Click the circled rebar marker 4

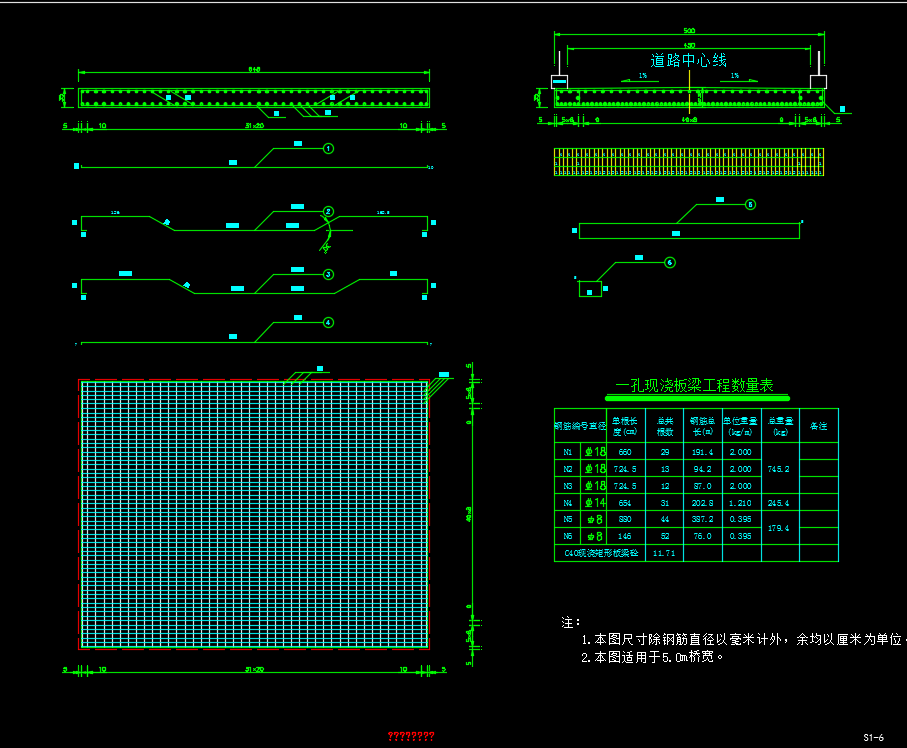(329, 322)
